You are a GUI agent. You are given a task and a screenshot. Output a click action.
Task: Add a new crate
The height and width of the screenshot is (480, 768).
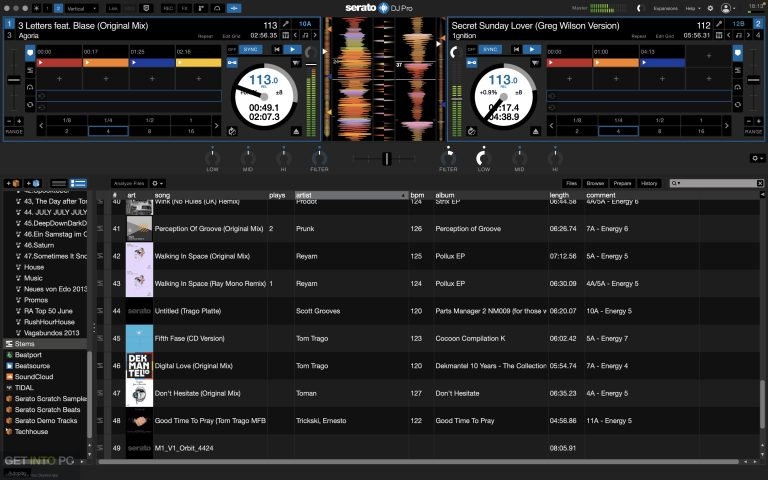[x=13, y=183]
